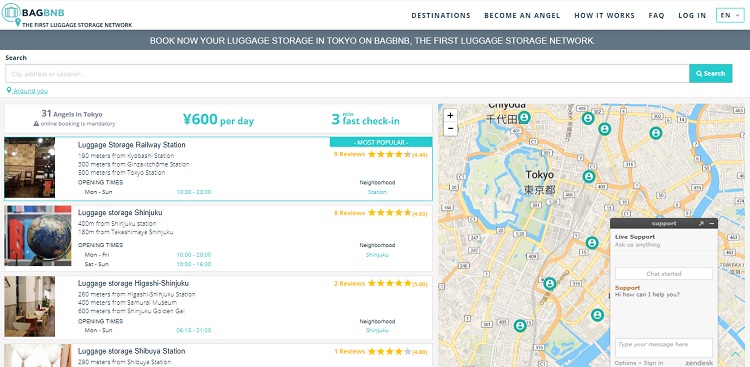This screenshot has height=367, width=750.
Task: Click Shinjuku neighborhood in Luggage storage Shinjuku row
Action: point(377,255)
